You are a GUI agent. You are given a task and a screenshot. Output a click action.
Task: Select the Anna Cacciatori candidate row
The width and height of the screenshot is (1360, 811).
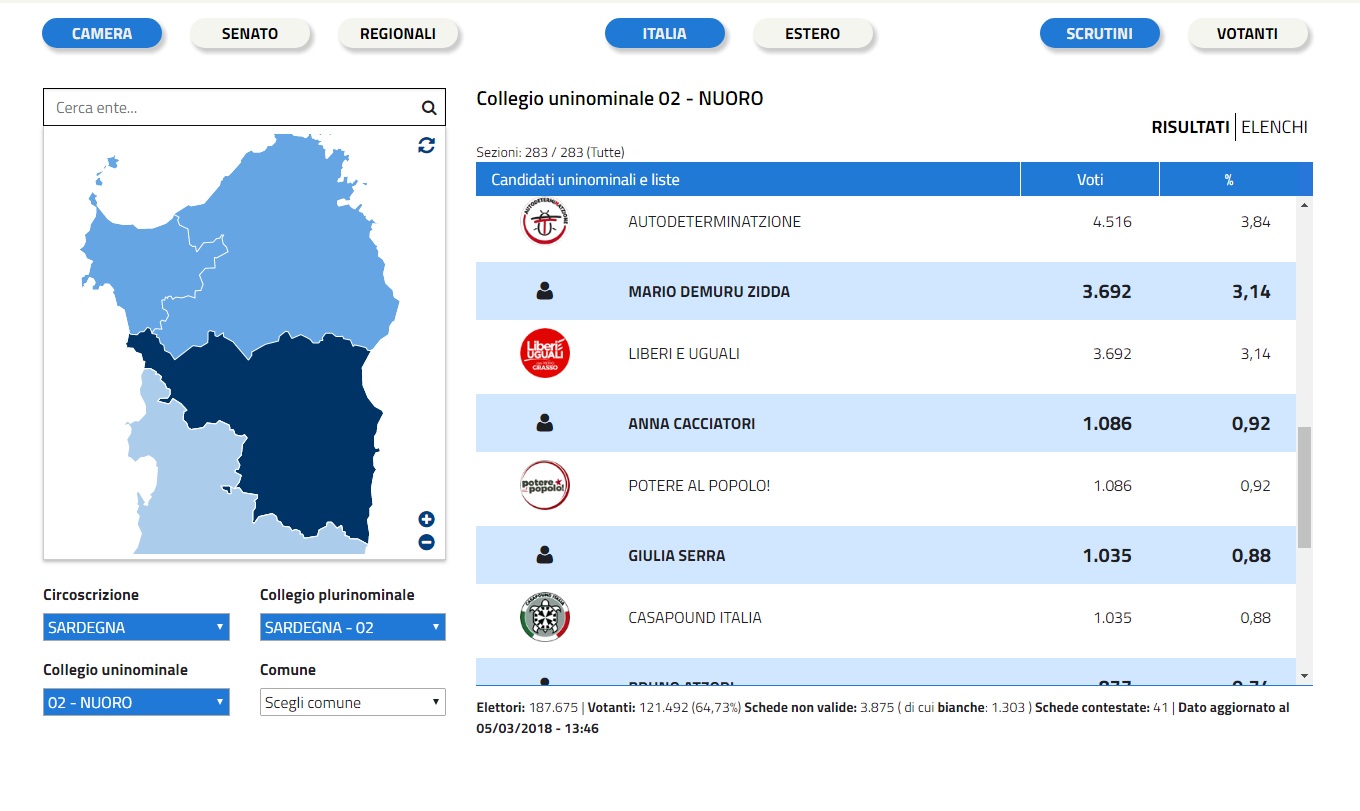click(886, 423)
